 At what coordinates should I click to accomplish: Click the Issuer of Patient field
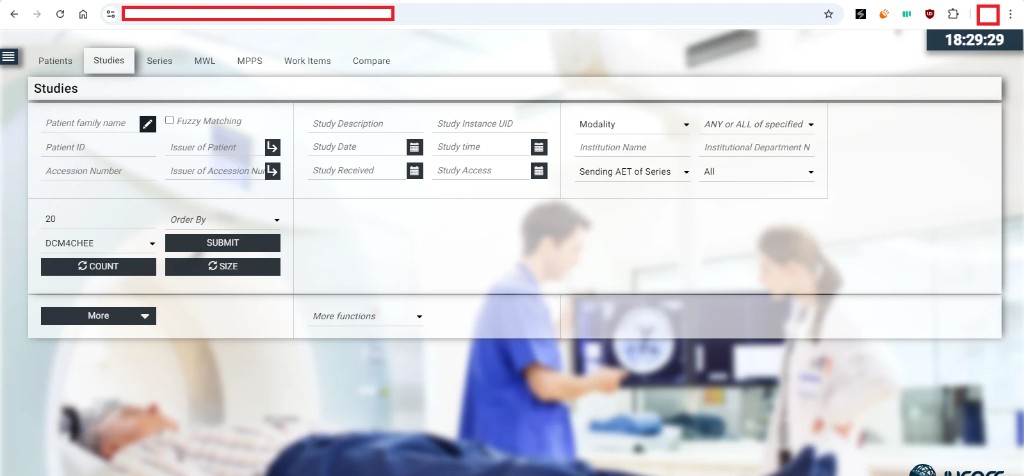tap(215, 148)
